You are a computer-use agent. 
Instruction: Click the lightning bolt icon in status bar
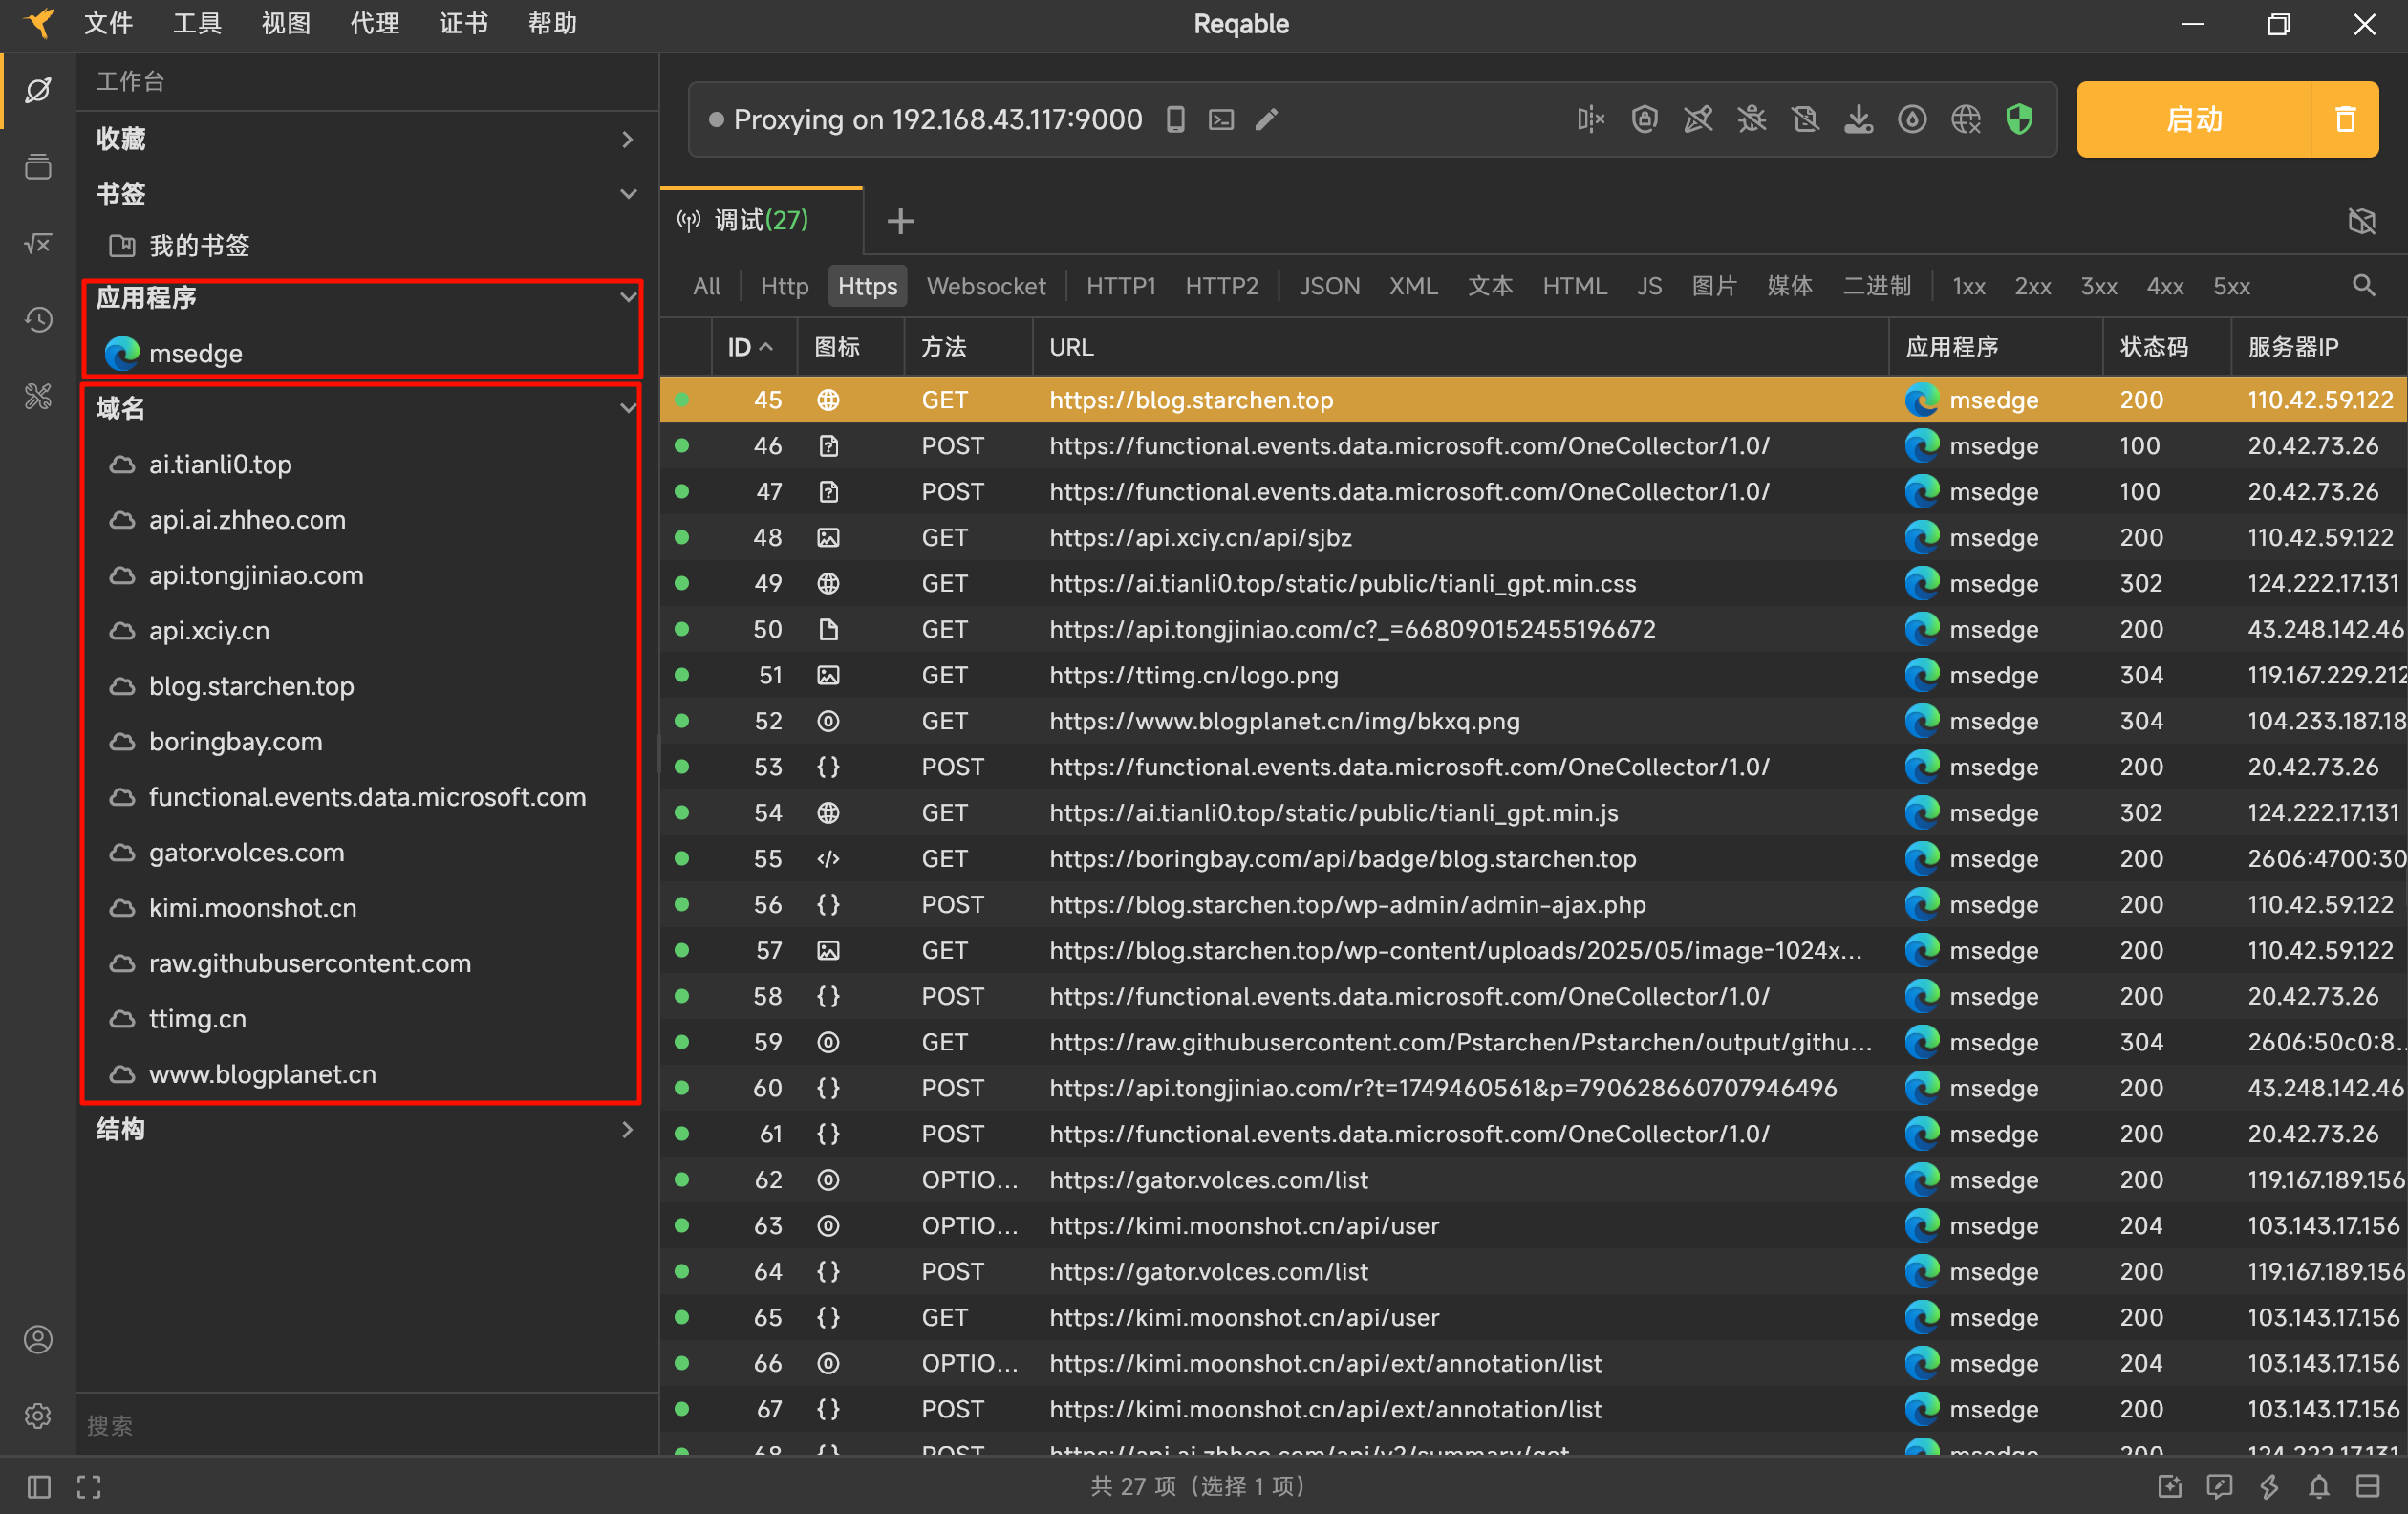tap(2269, 1487)
